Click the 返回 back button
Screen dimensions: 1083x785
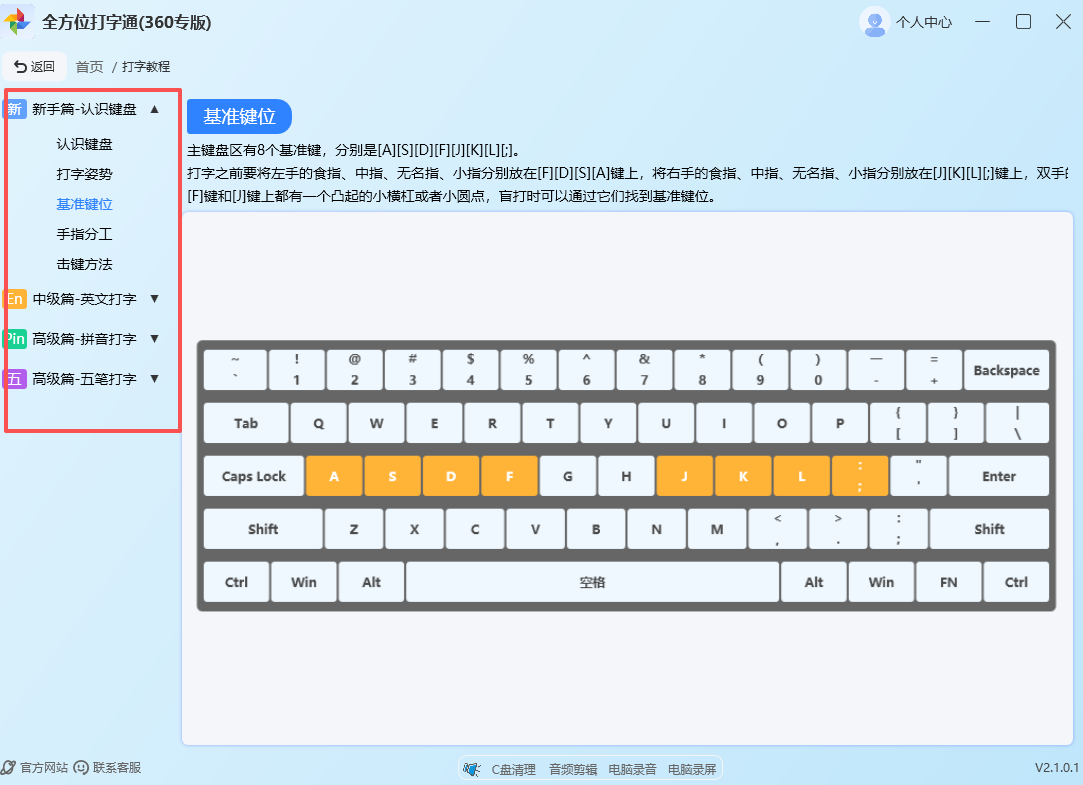coord(34,66)
